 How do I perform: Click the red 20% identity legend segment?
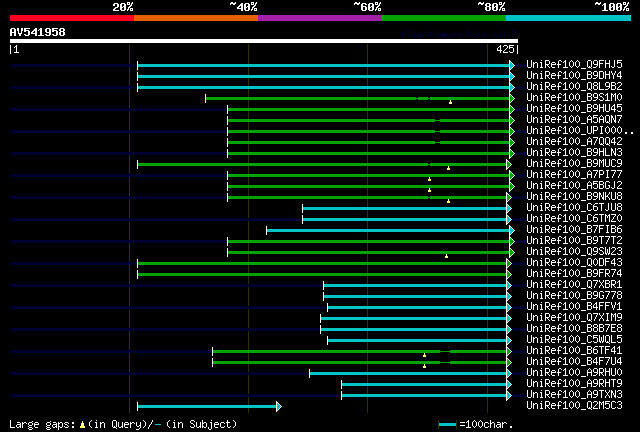coord(72,18)
